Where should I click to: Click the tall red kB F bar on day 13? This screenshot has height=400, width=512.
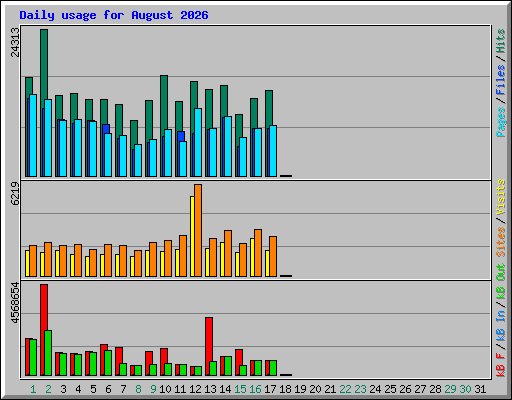click(209, 339)
